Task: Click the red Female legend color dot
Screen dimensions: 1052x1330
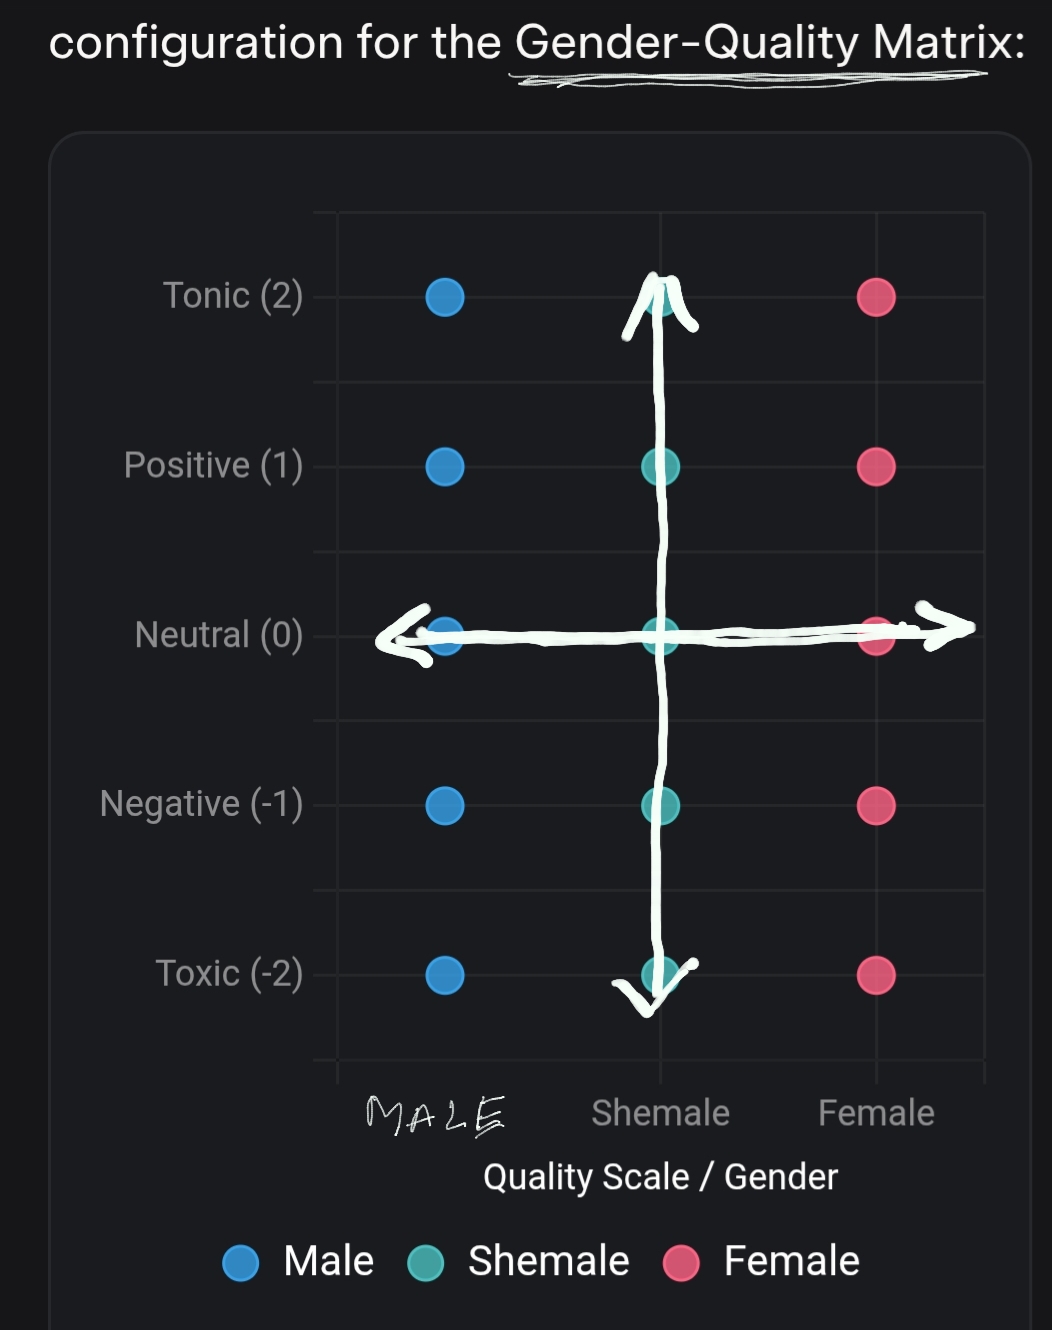Action: tap(681, 1263)
